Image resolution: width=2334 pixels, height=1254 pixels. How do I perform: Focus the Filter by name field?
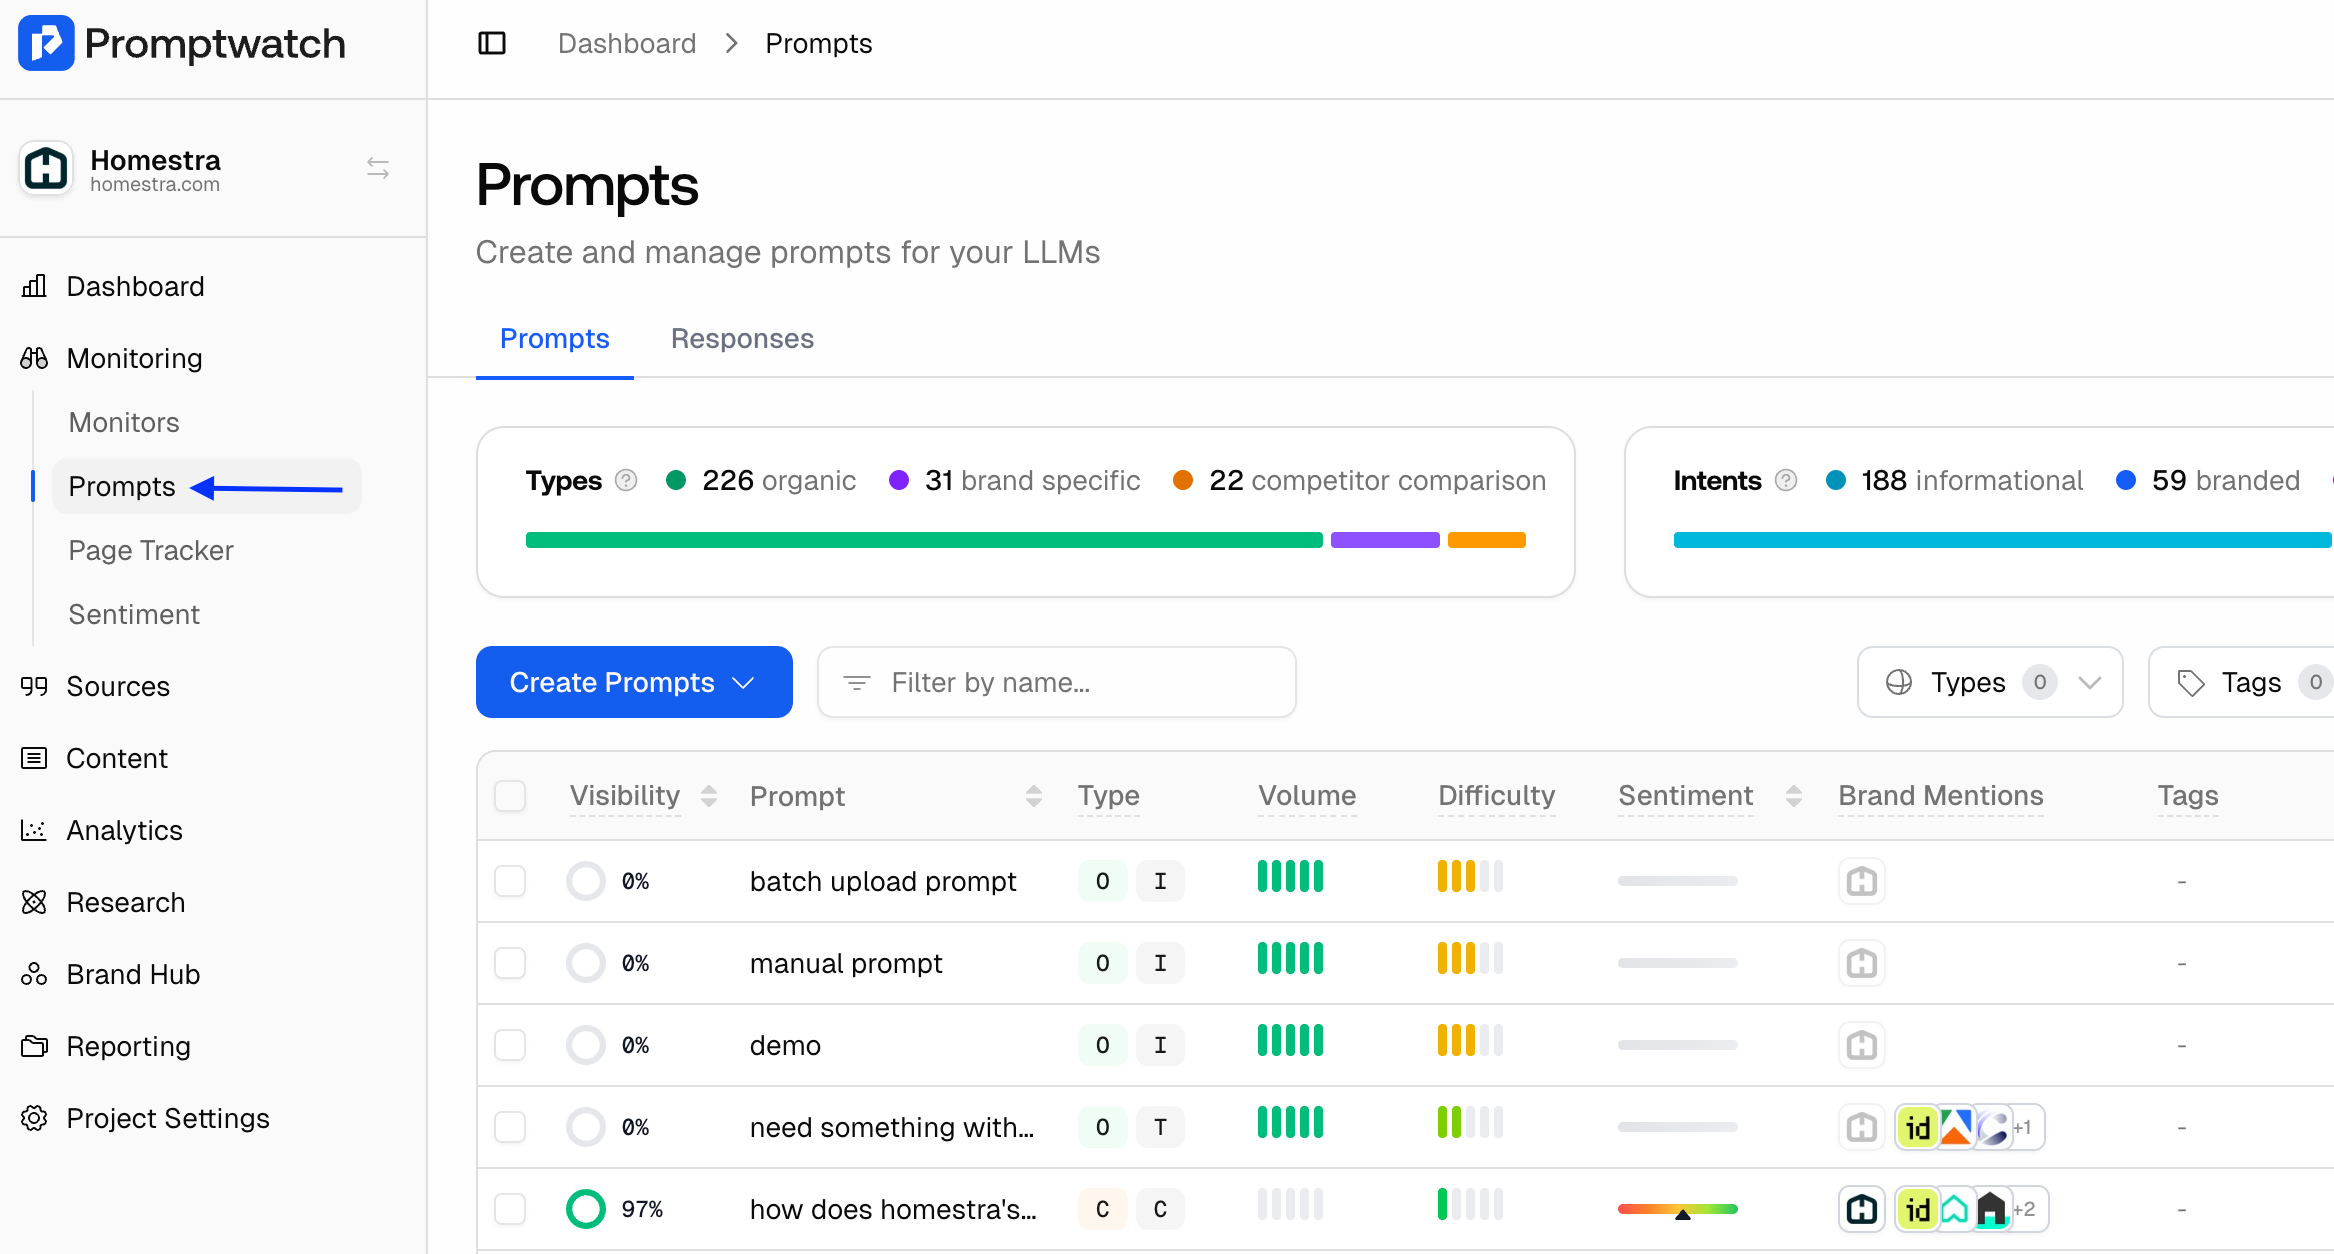point(1057,682)
